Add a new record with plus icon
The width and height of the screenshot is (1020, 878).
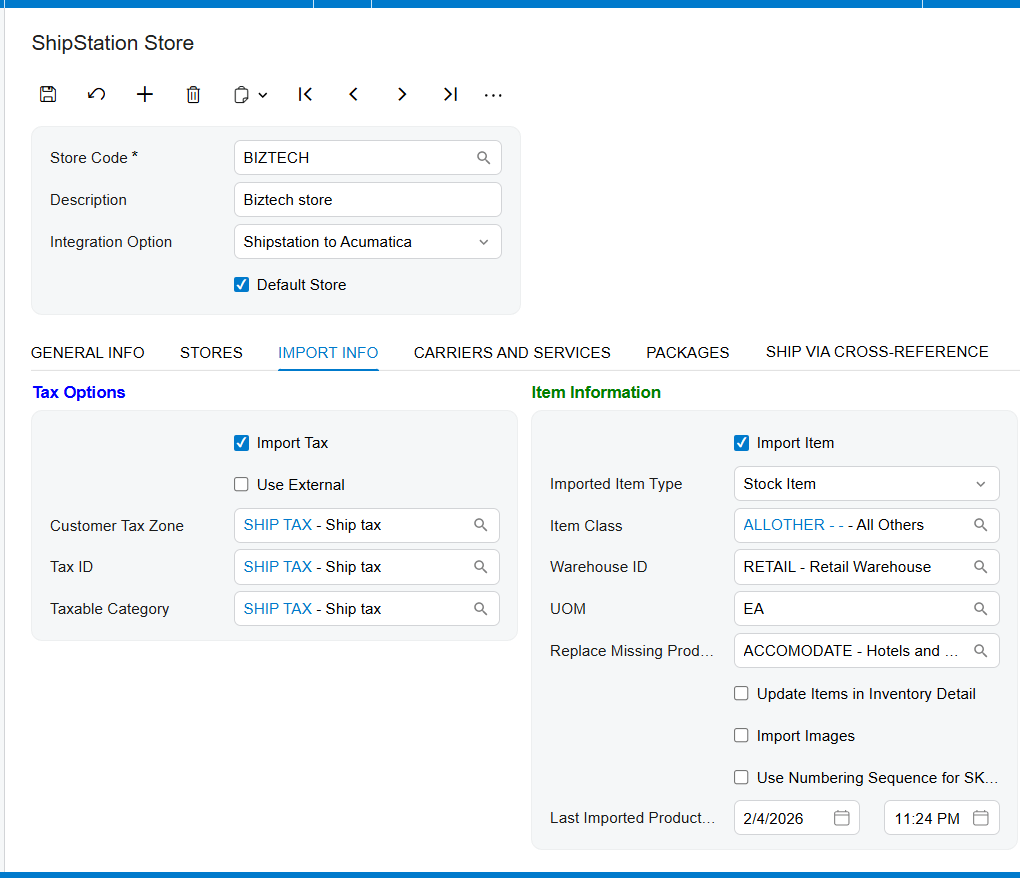pyautogui.click(x=144, y=94)
